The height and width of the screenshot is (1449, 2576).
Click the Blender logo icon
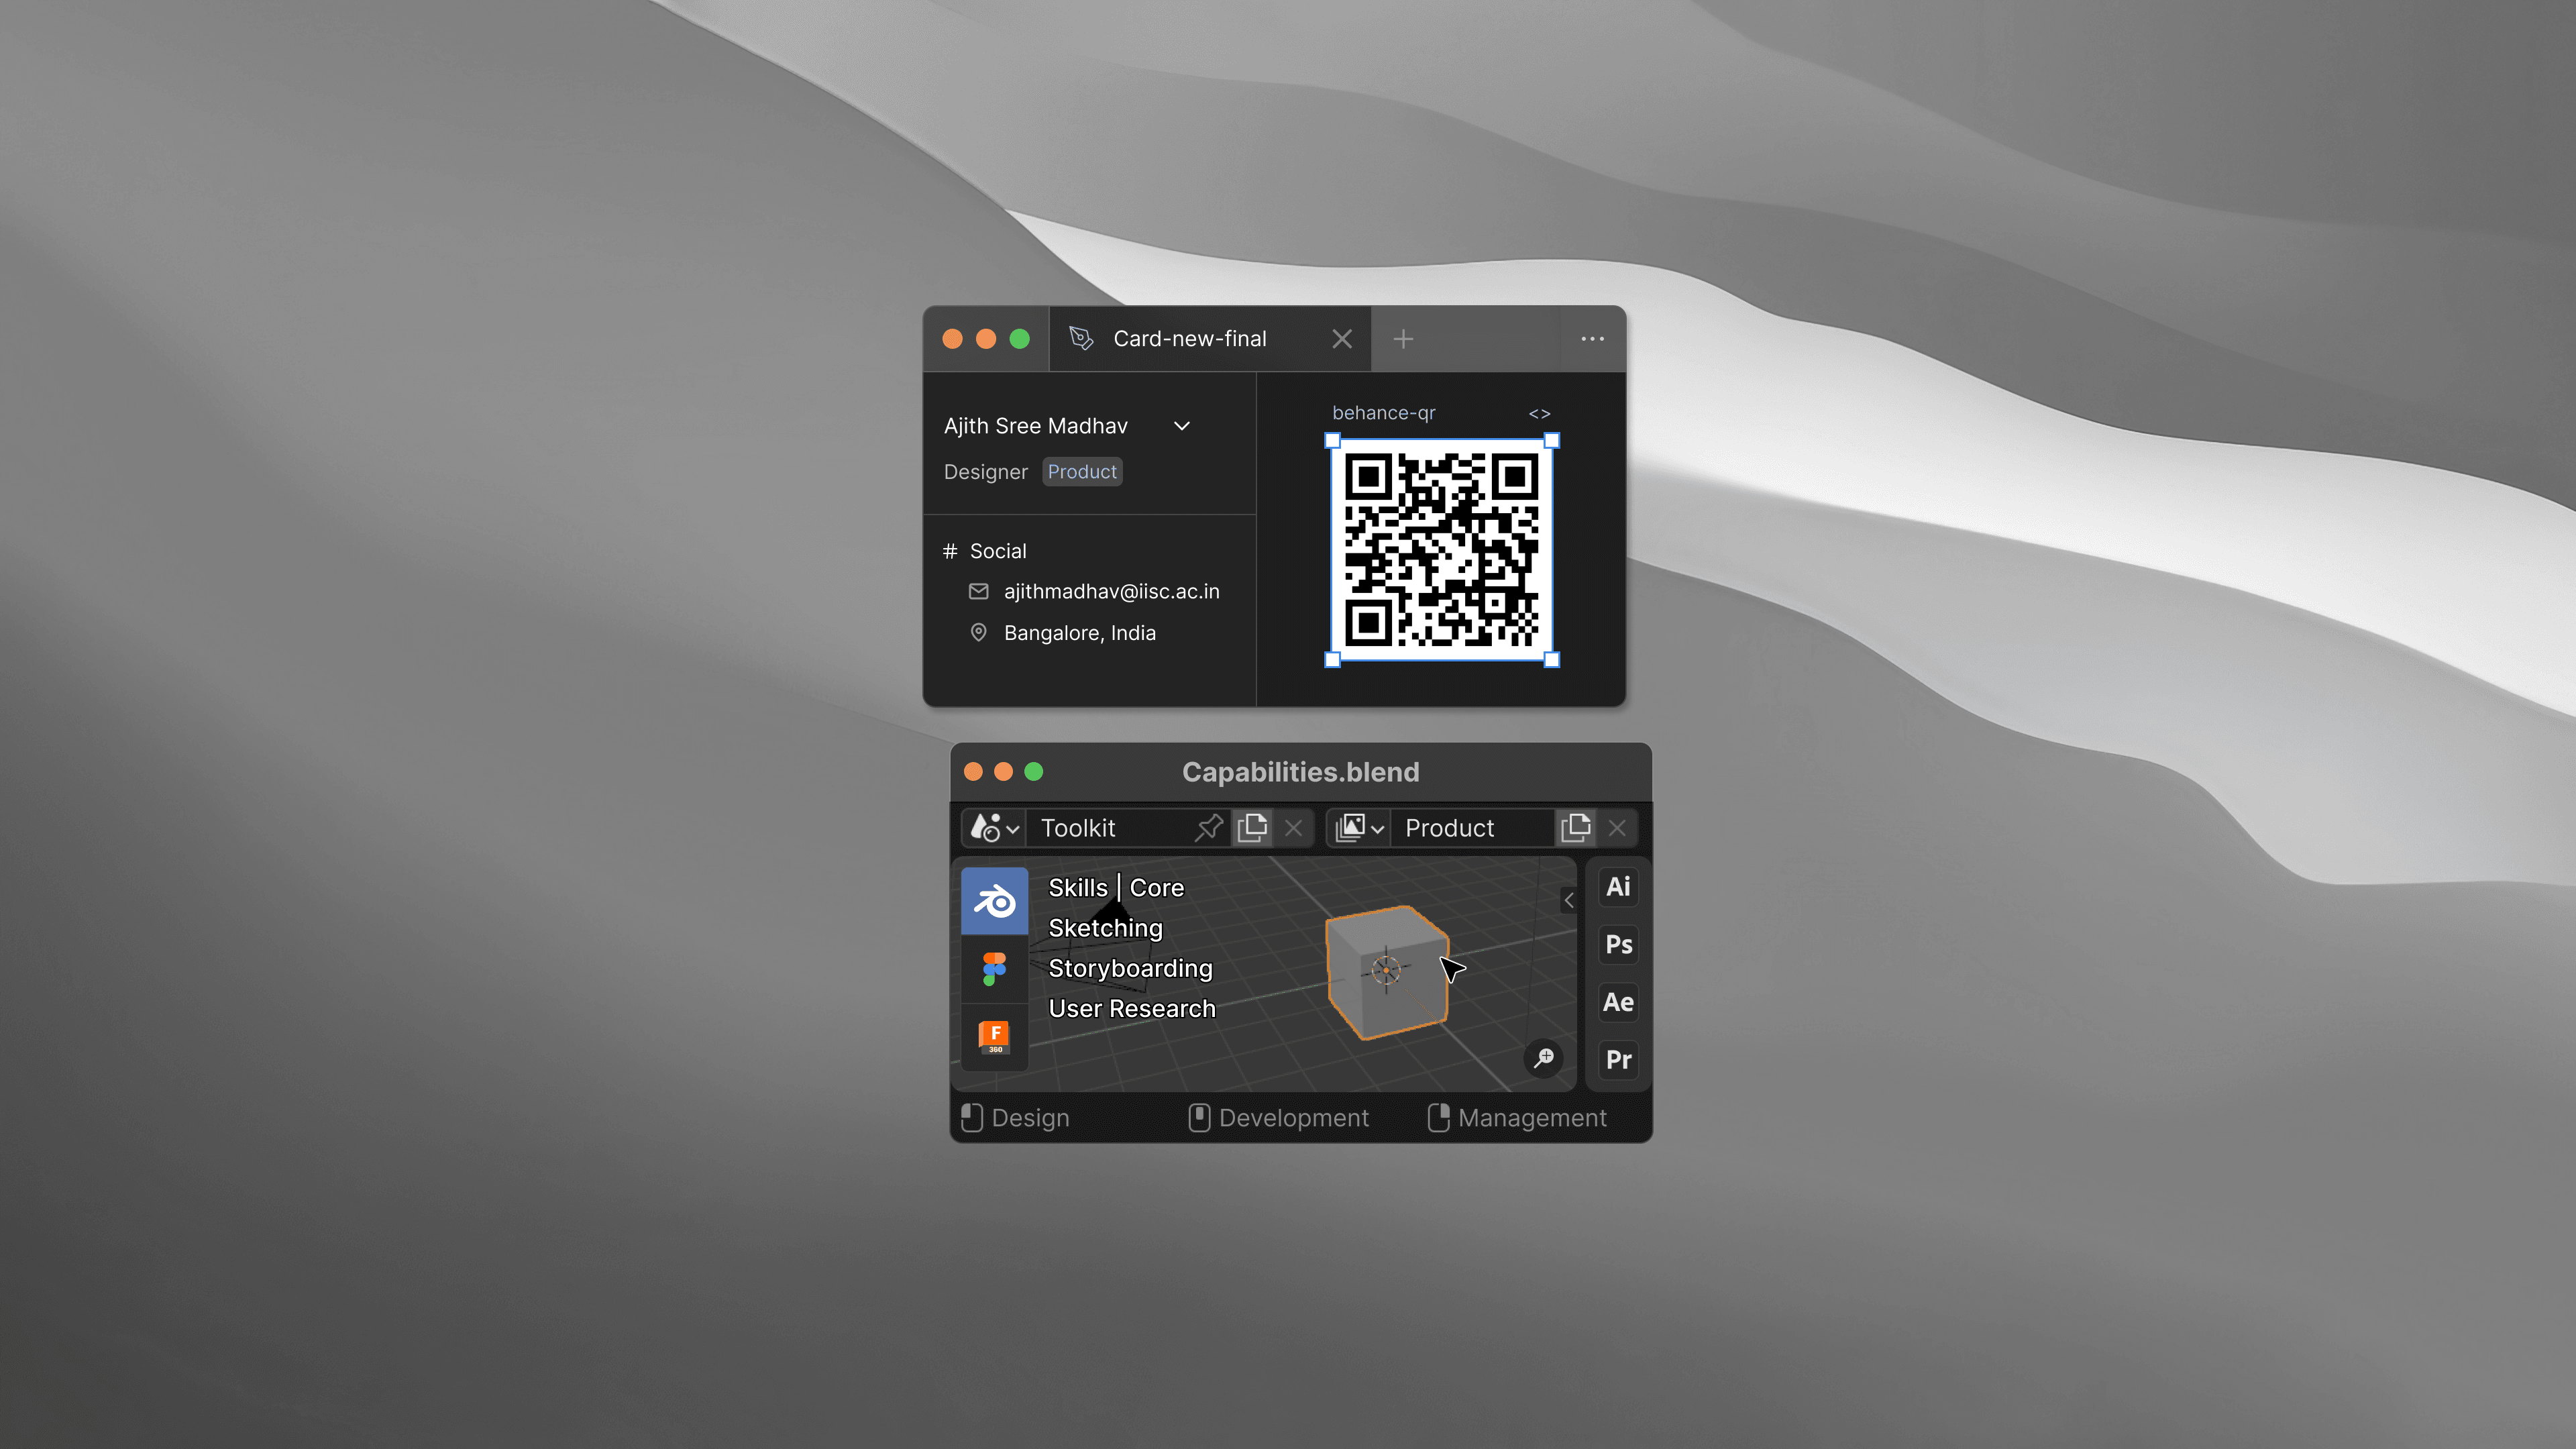994,901
